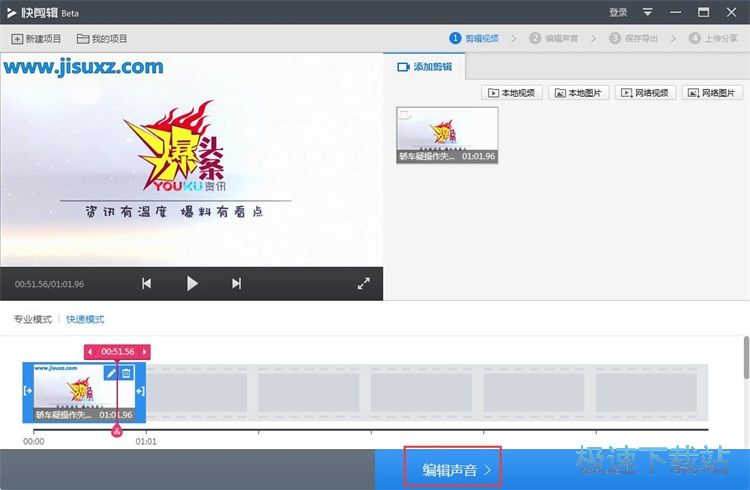Click the checkbox corner on library thumbnail
This screenshot has width=750, height=490.
pyautogui.click(x=405, y=115)
